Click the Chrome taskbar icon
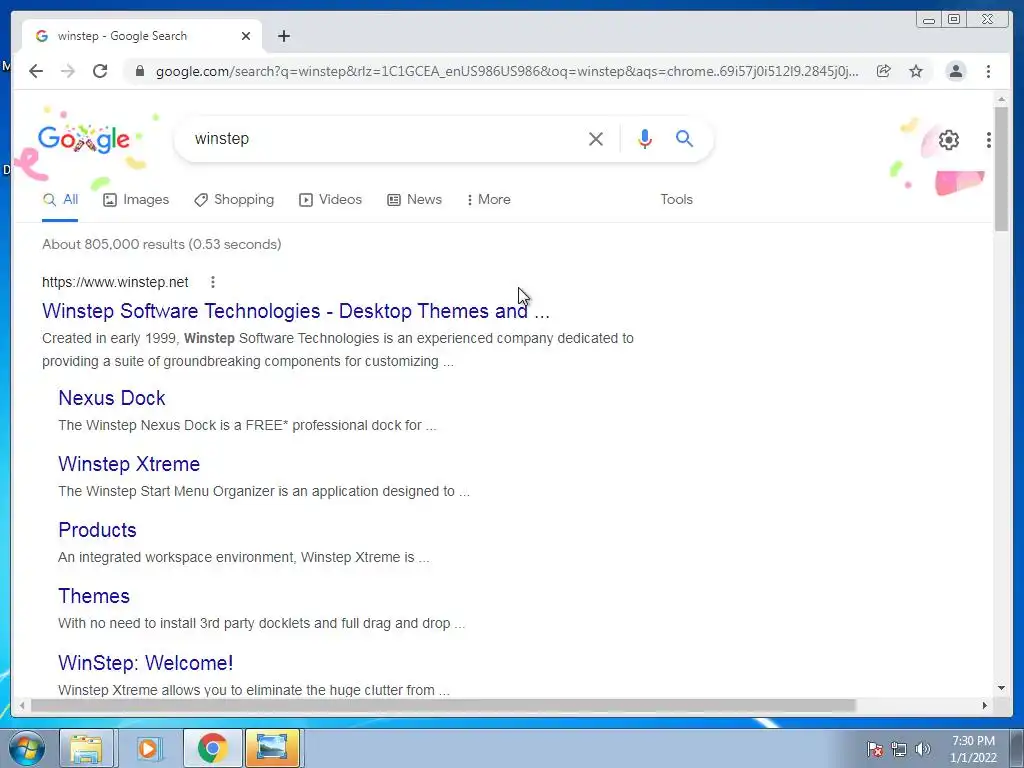 pyautogui.click(x=212, y=748)
